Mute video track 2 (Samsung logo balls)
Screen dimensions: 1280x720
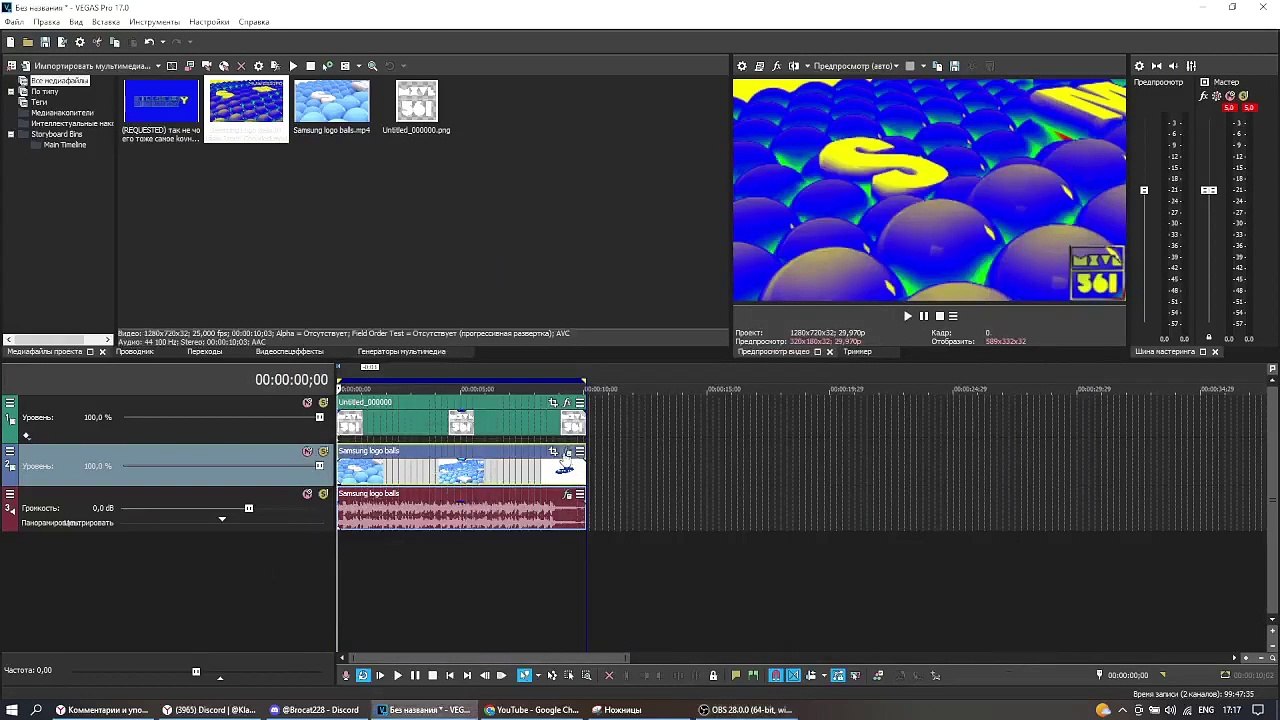(307, 452)
